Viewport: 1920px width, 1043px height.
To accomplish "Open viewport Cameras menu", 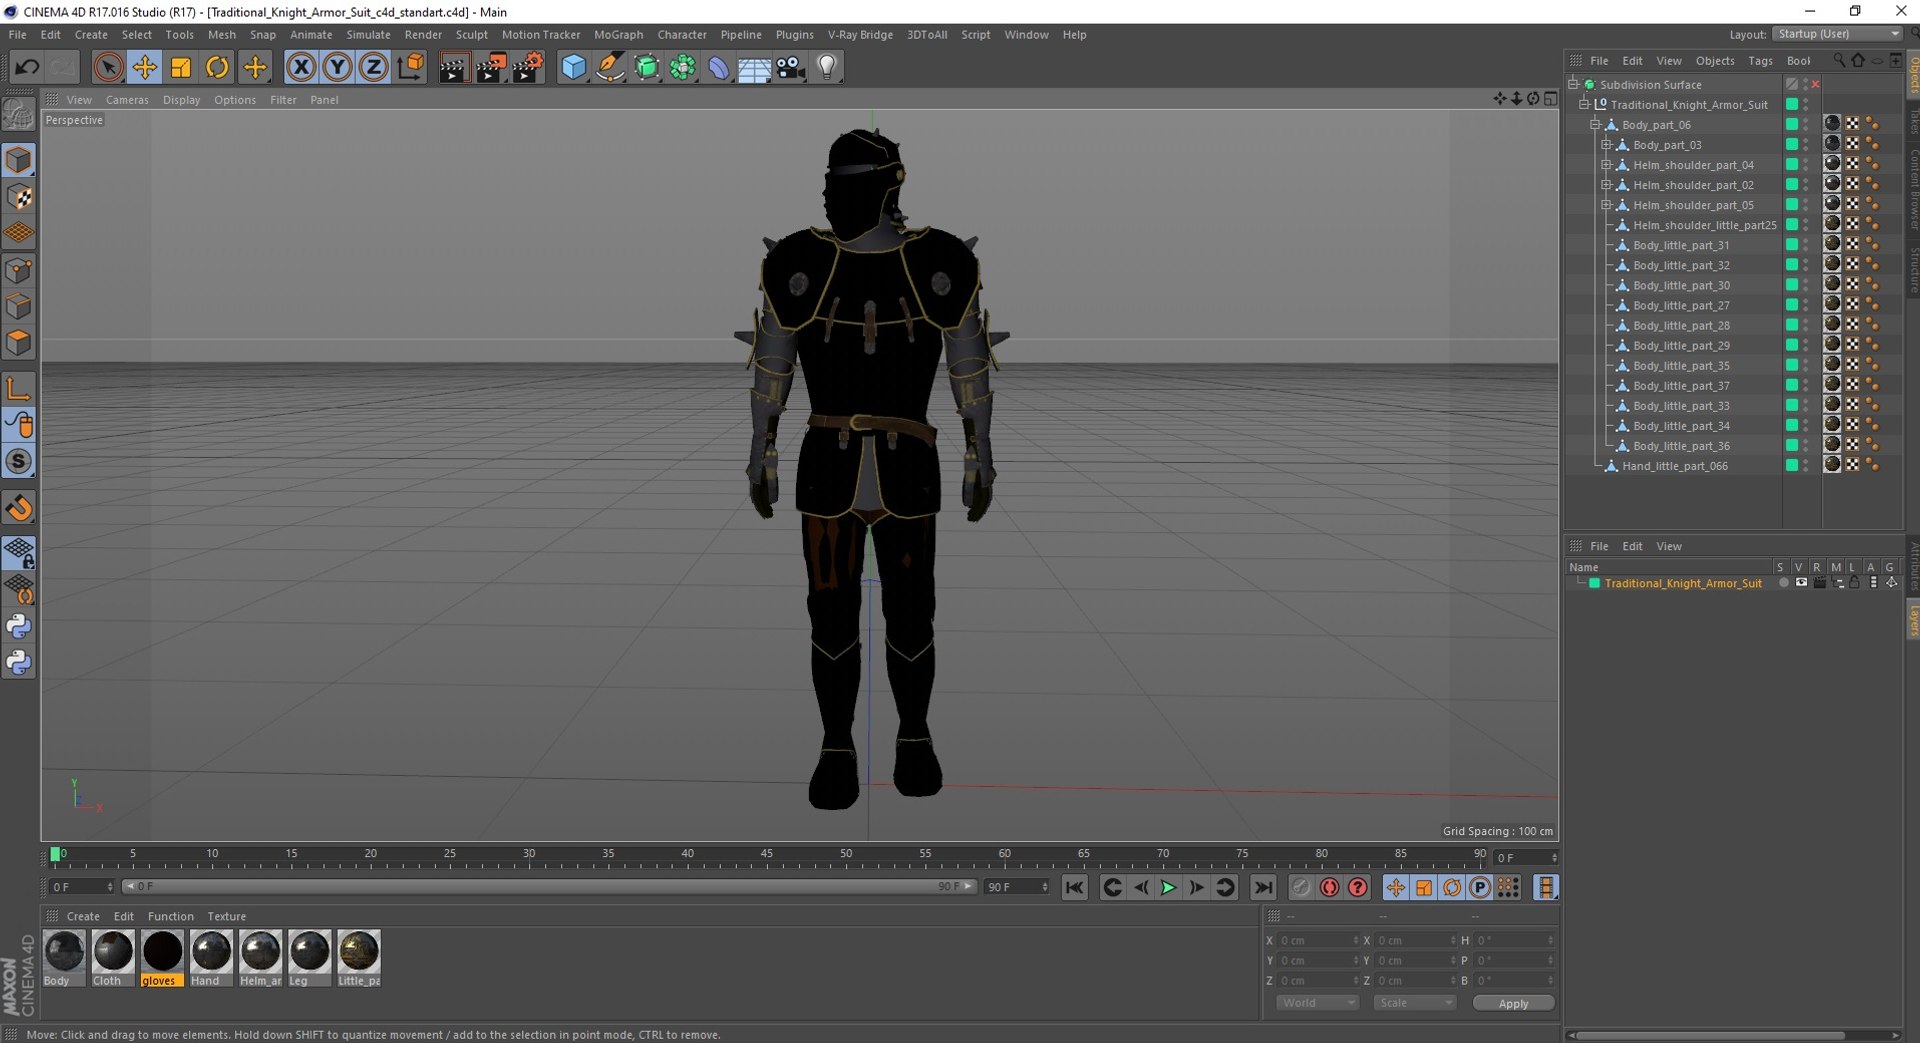I will pyautogui.click(x=127, y=100).
